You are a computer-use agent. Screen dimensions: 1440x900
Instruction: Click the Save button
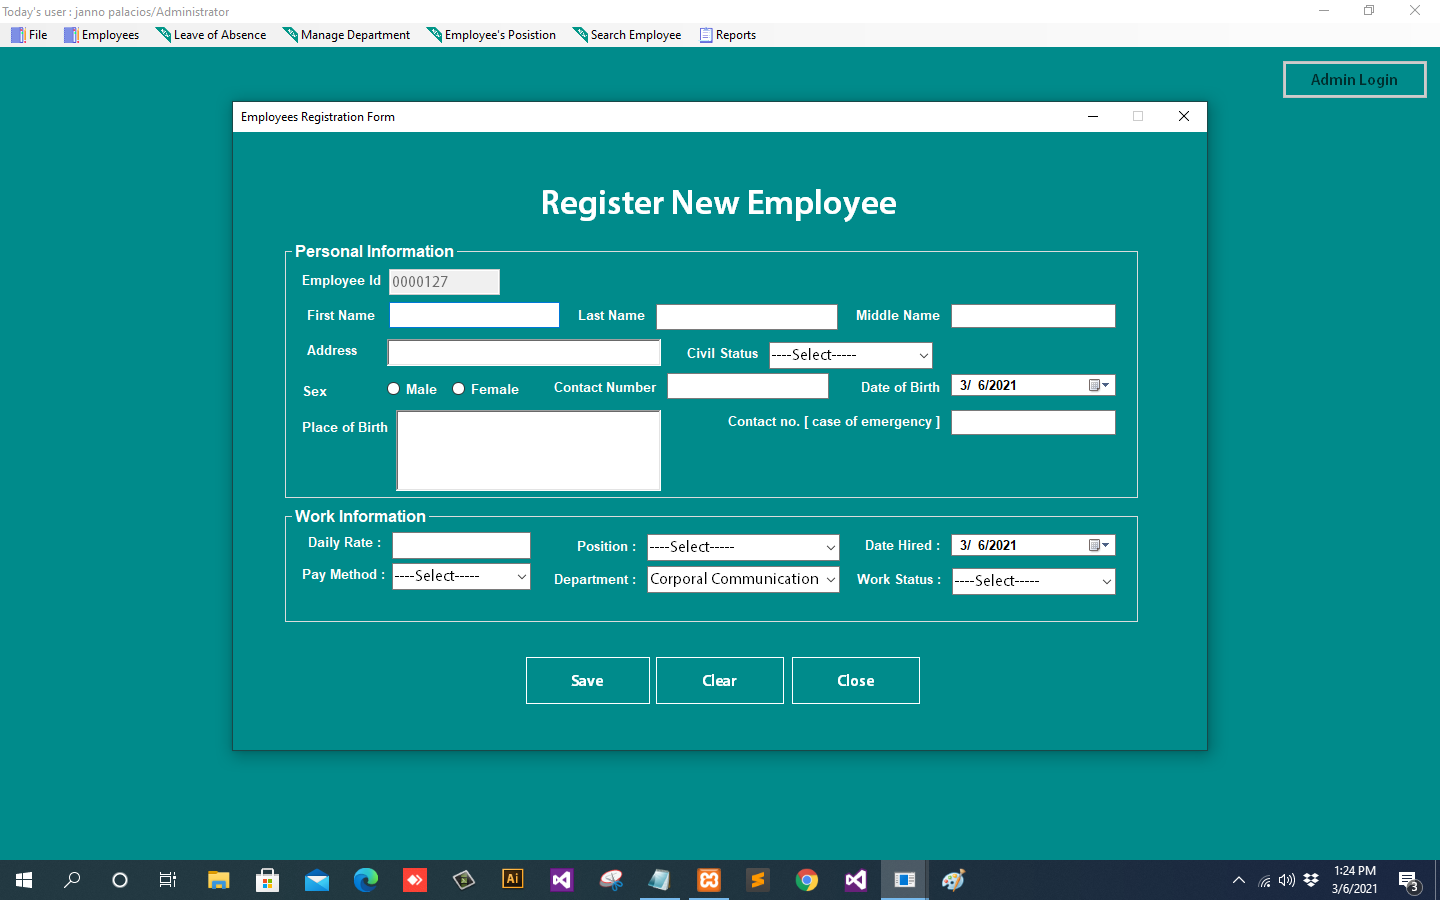[587, 680]
